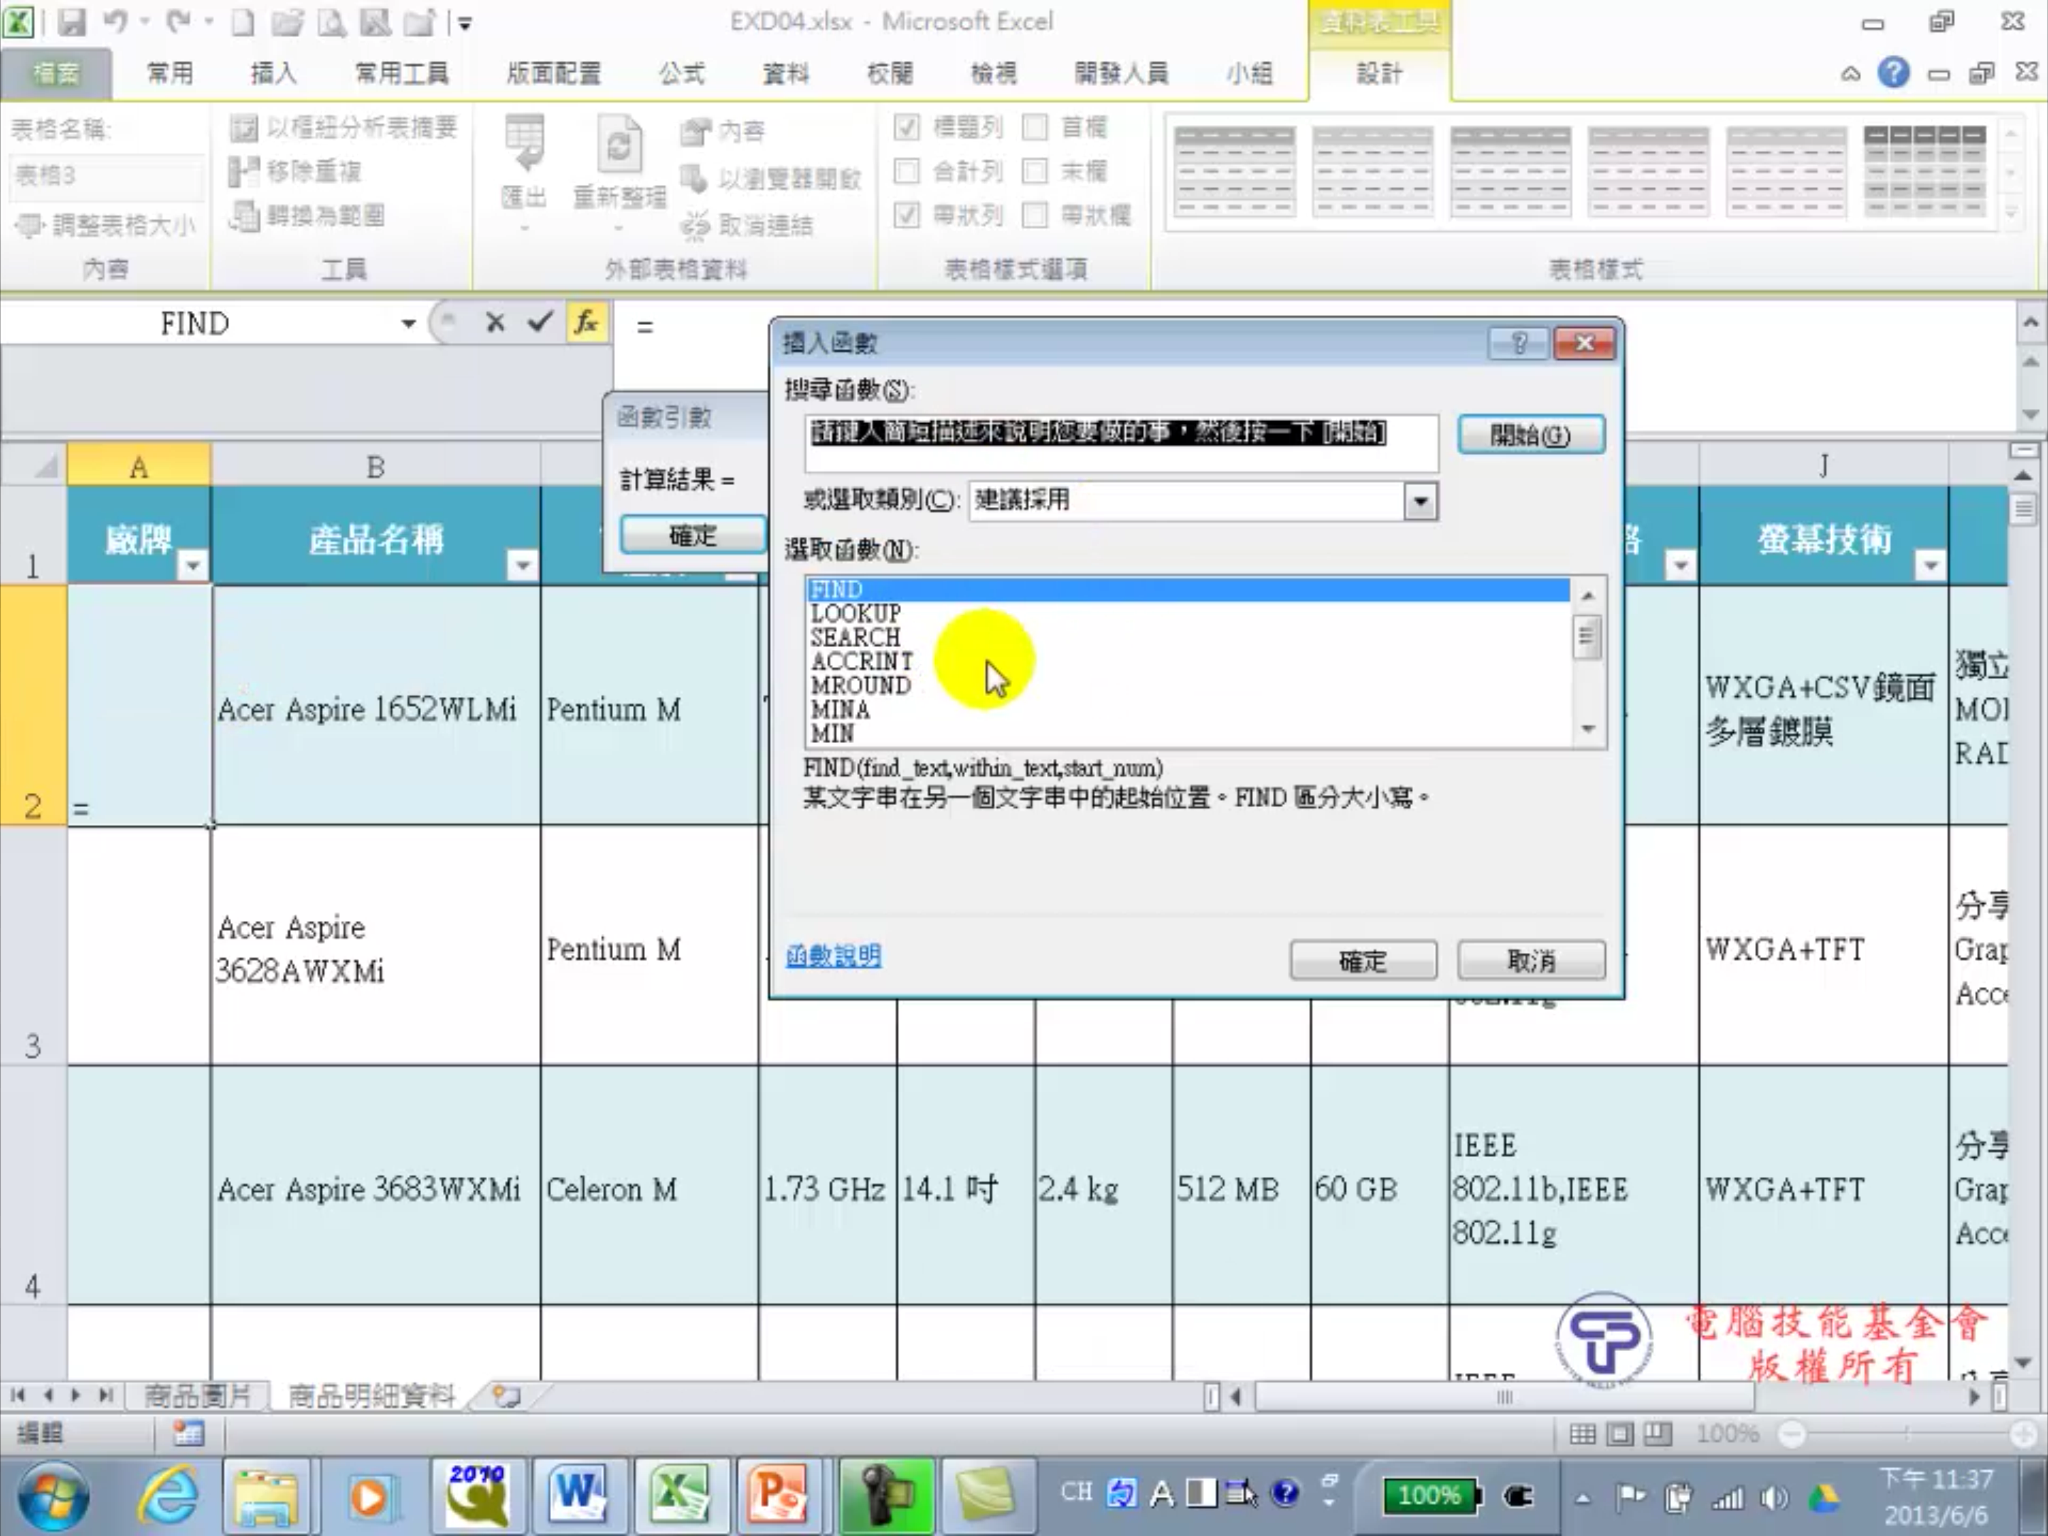Switch to the 常用 Home ribbon tab
Image resolution: width=2048 pixels, height=1536 pixels.
(169, 73)
